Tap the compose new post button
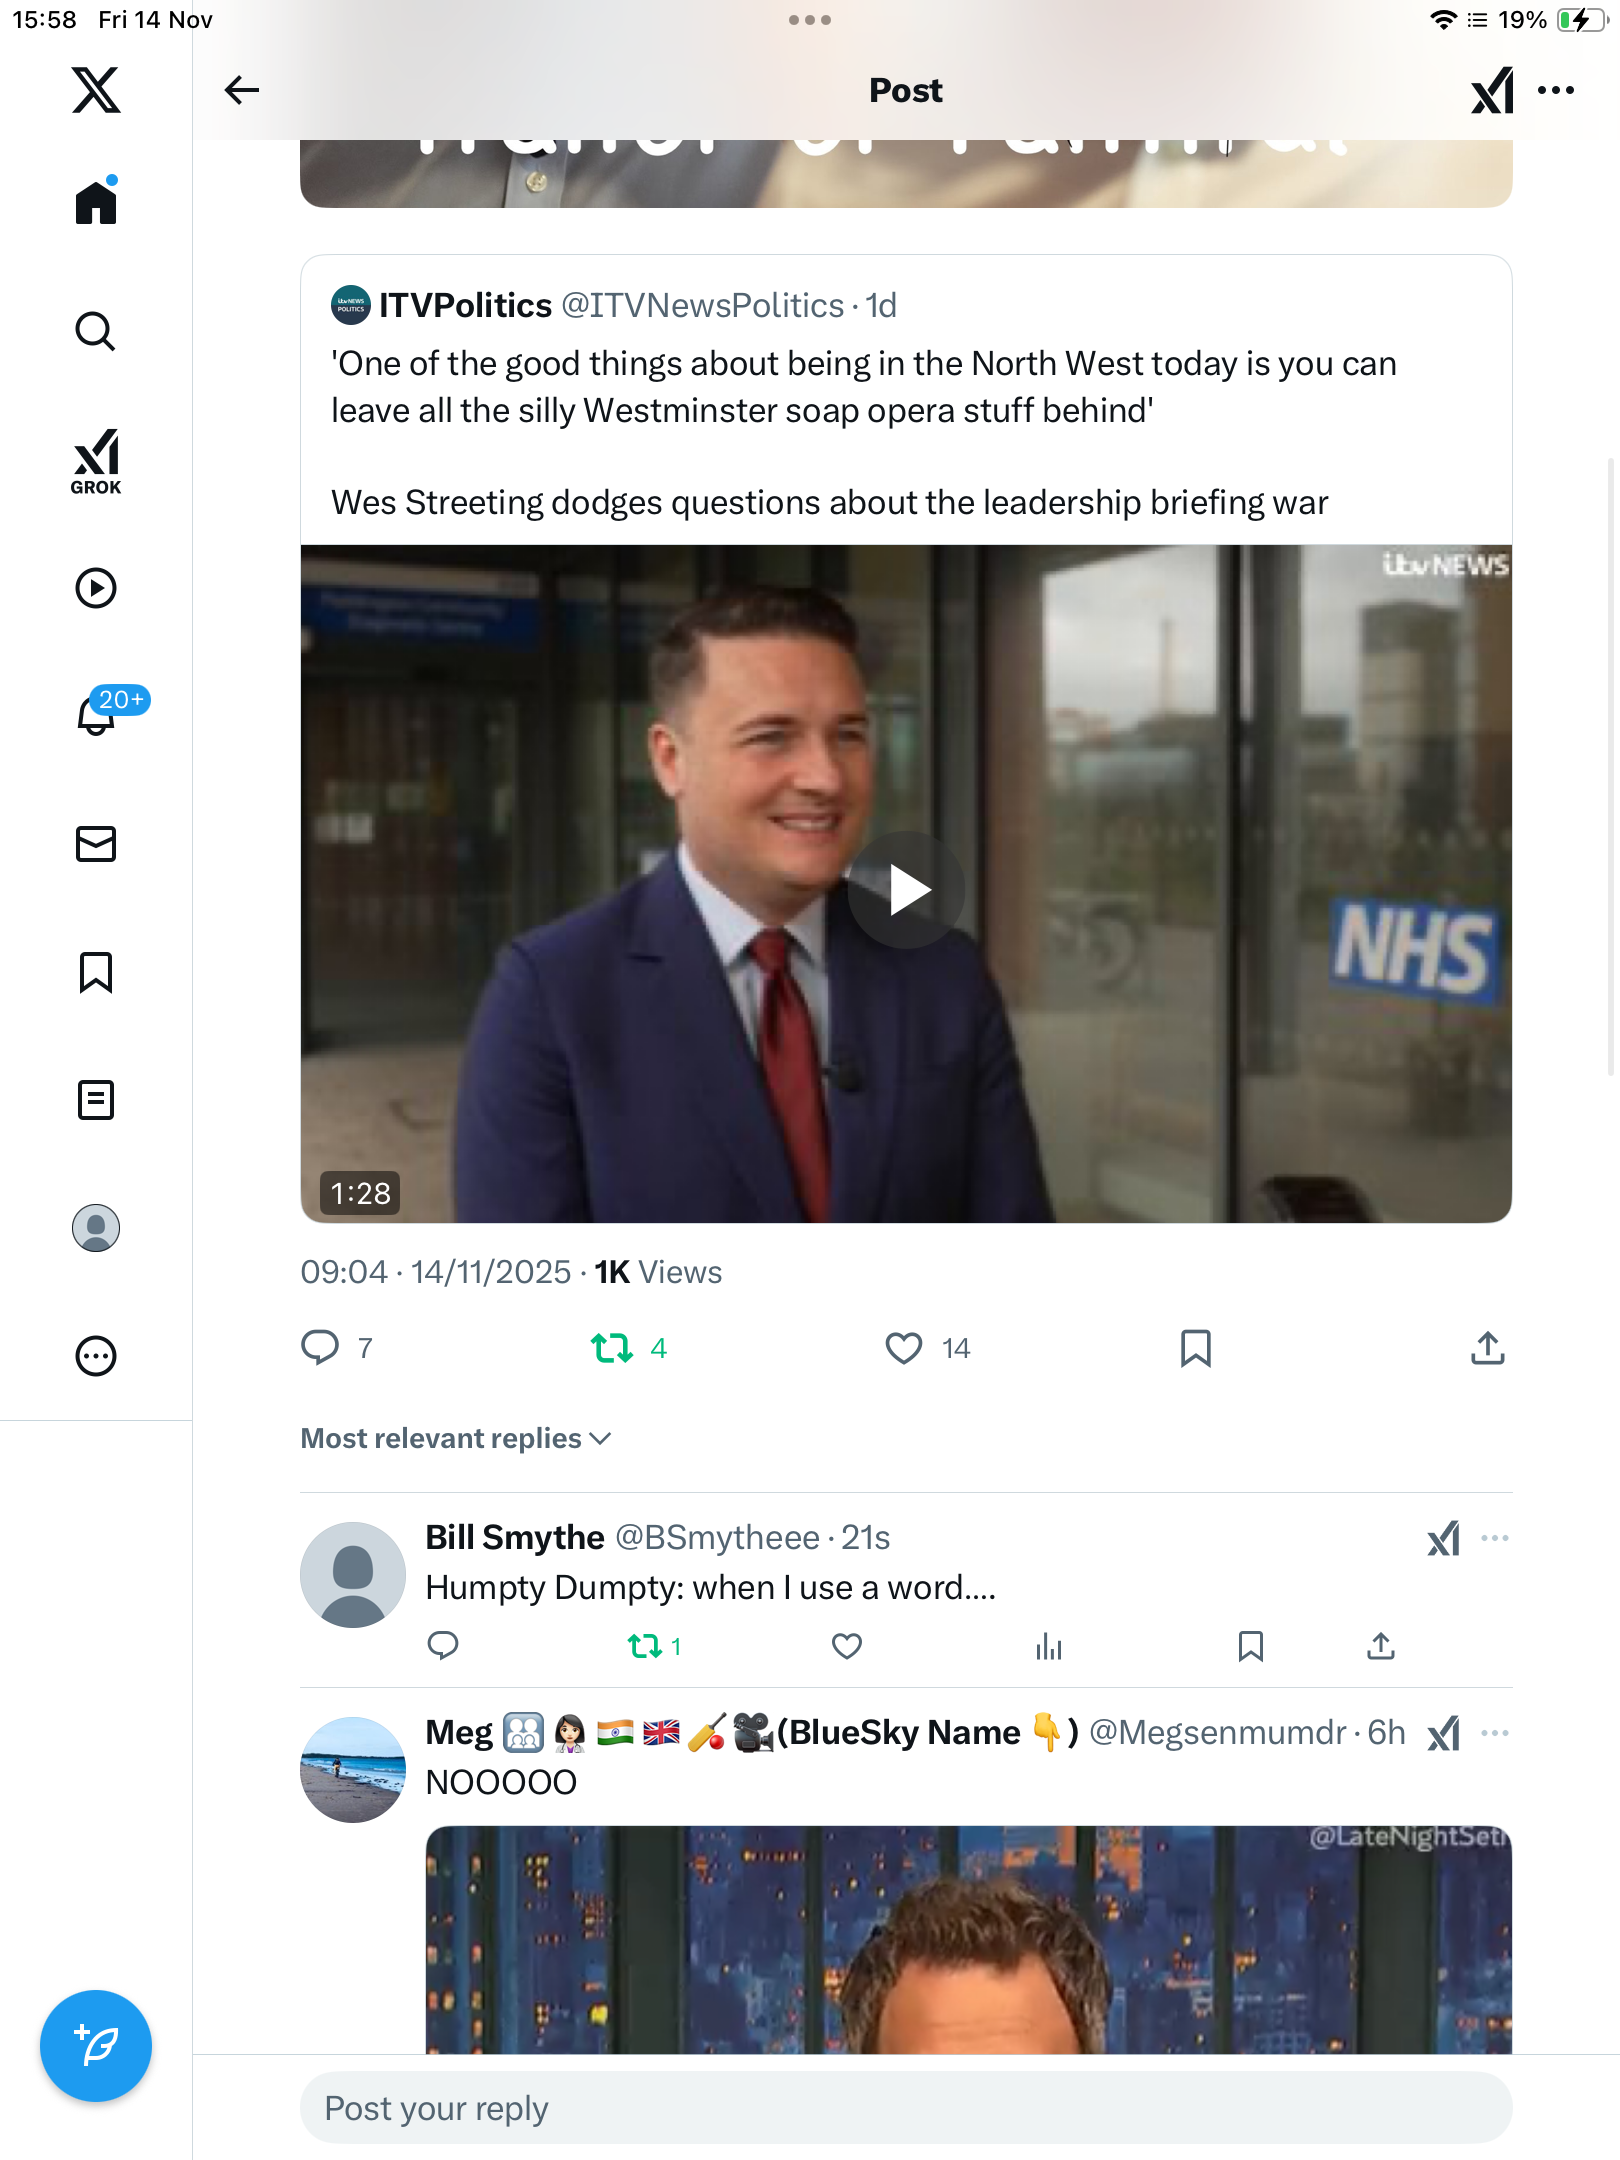The width and height of the screenshot is (1620, 2160). tap(96, 2045)
